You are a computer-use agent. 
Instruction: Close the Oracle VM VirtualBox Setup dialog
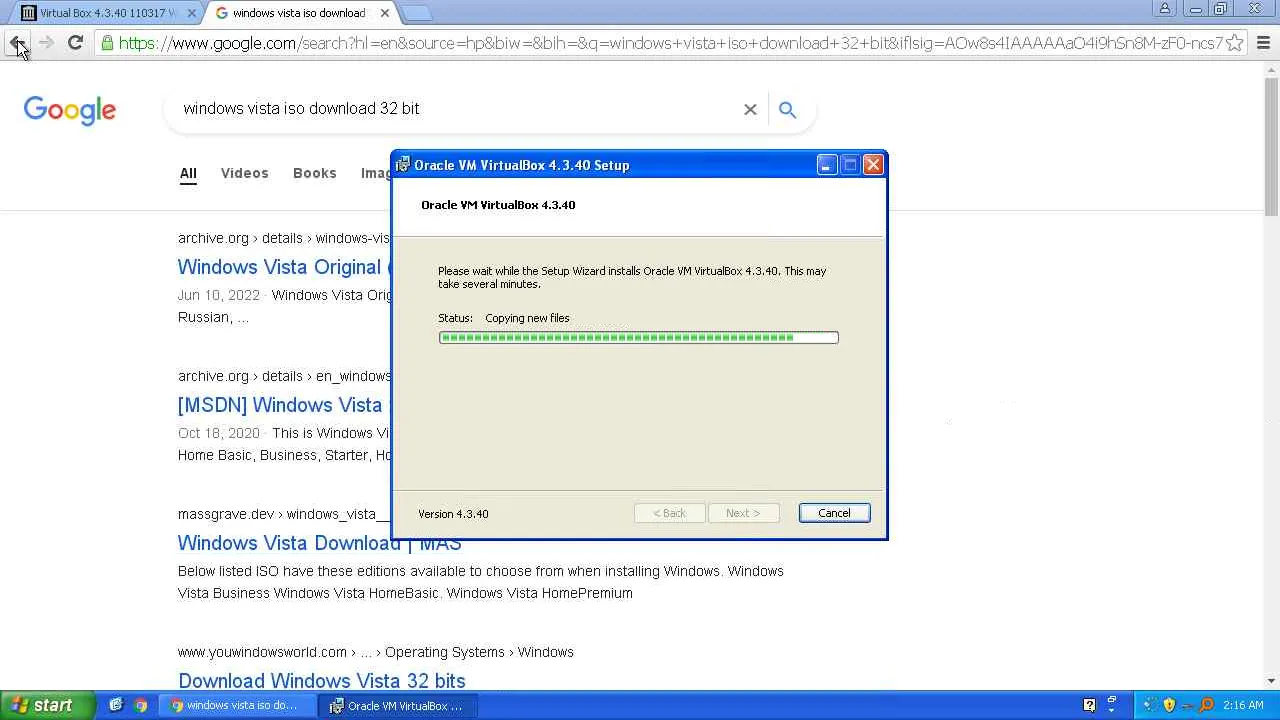(873, 165)
